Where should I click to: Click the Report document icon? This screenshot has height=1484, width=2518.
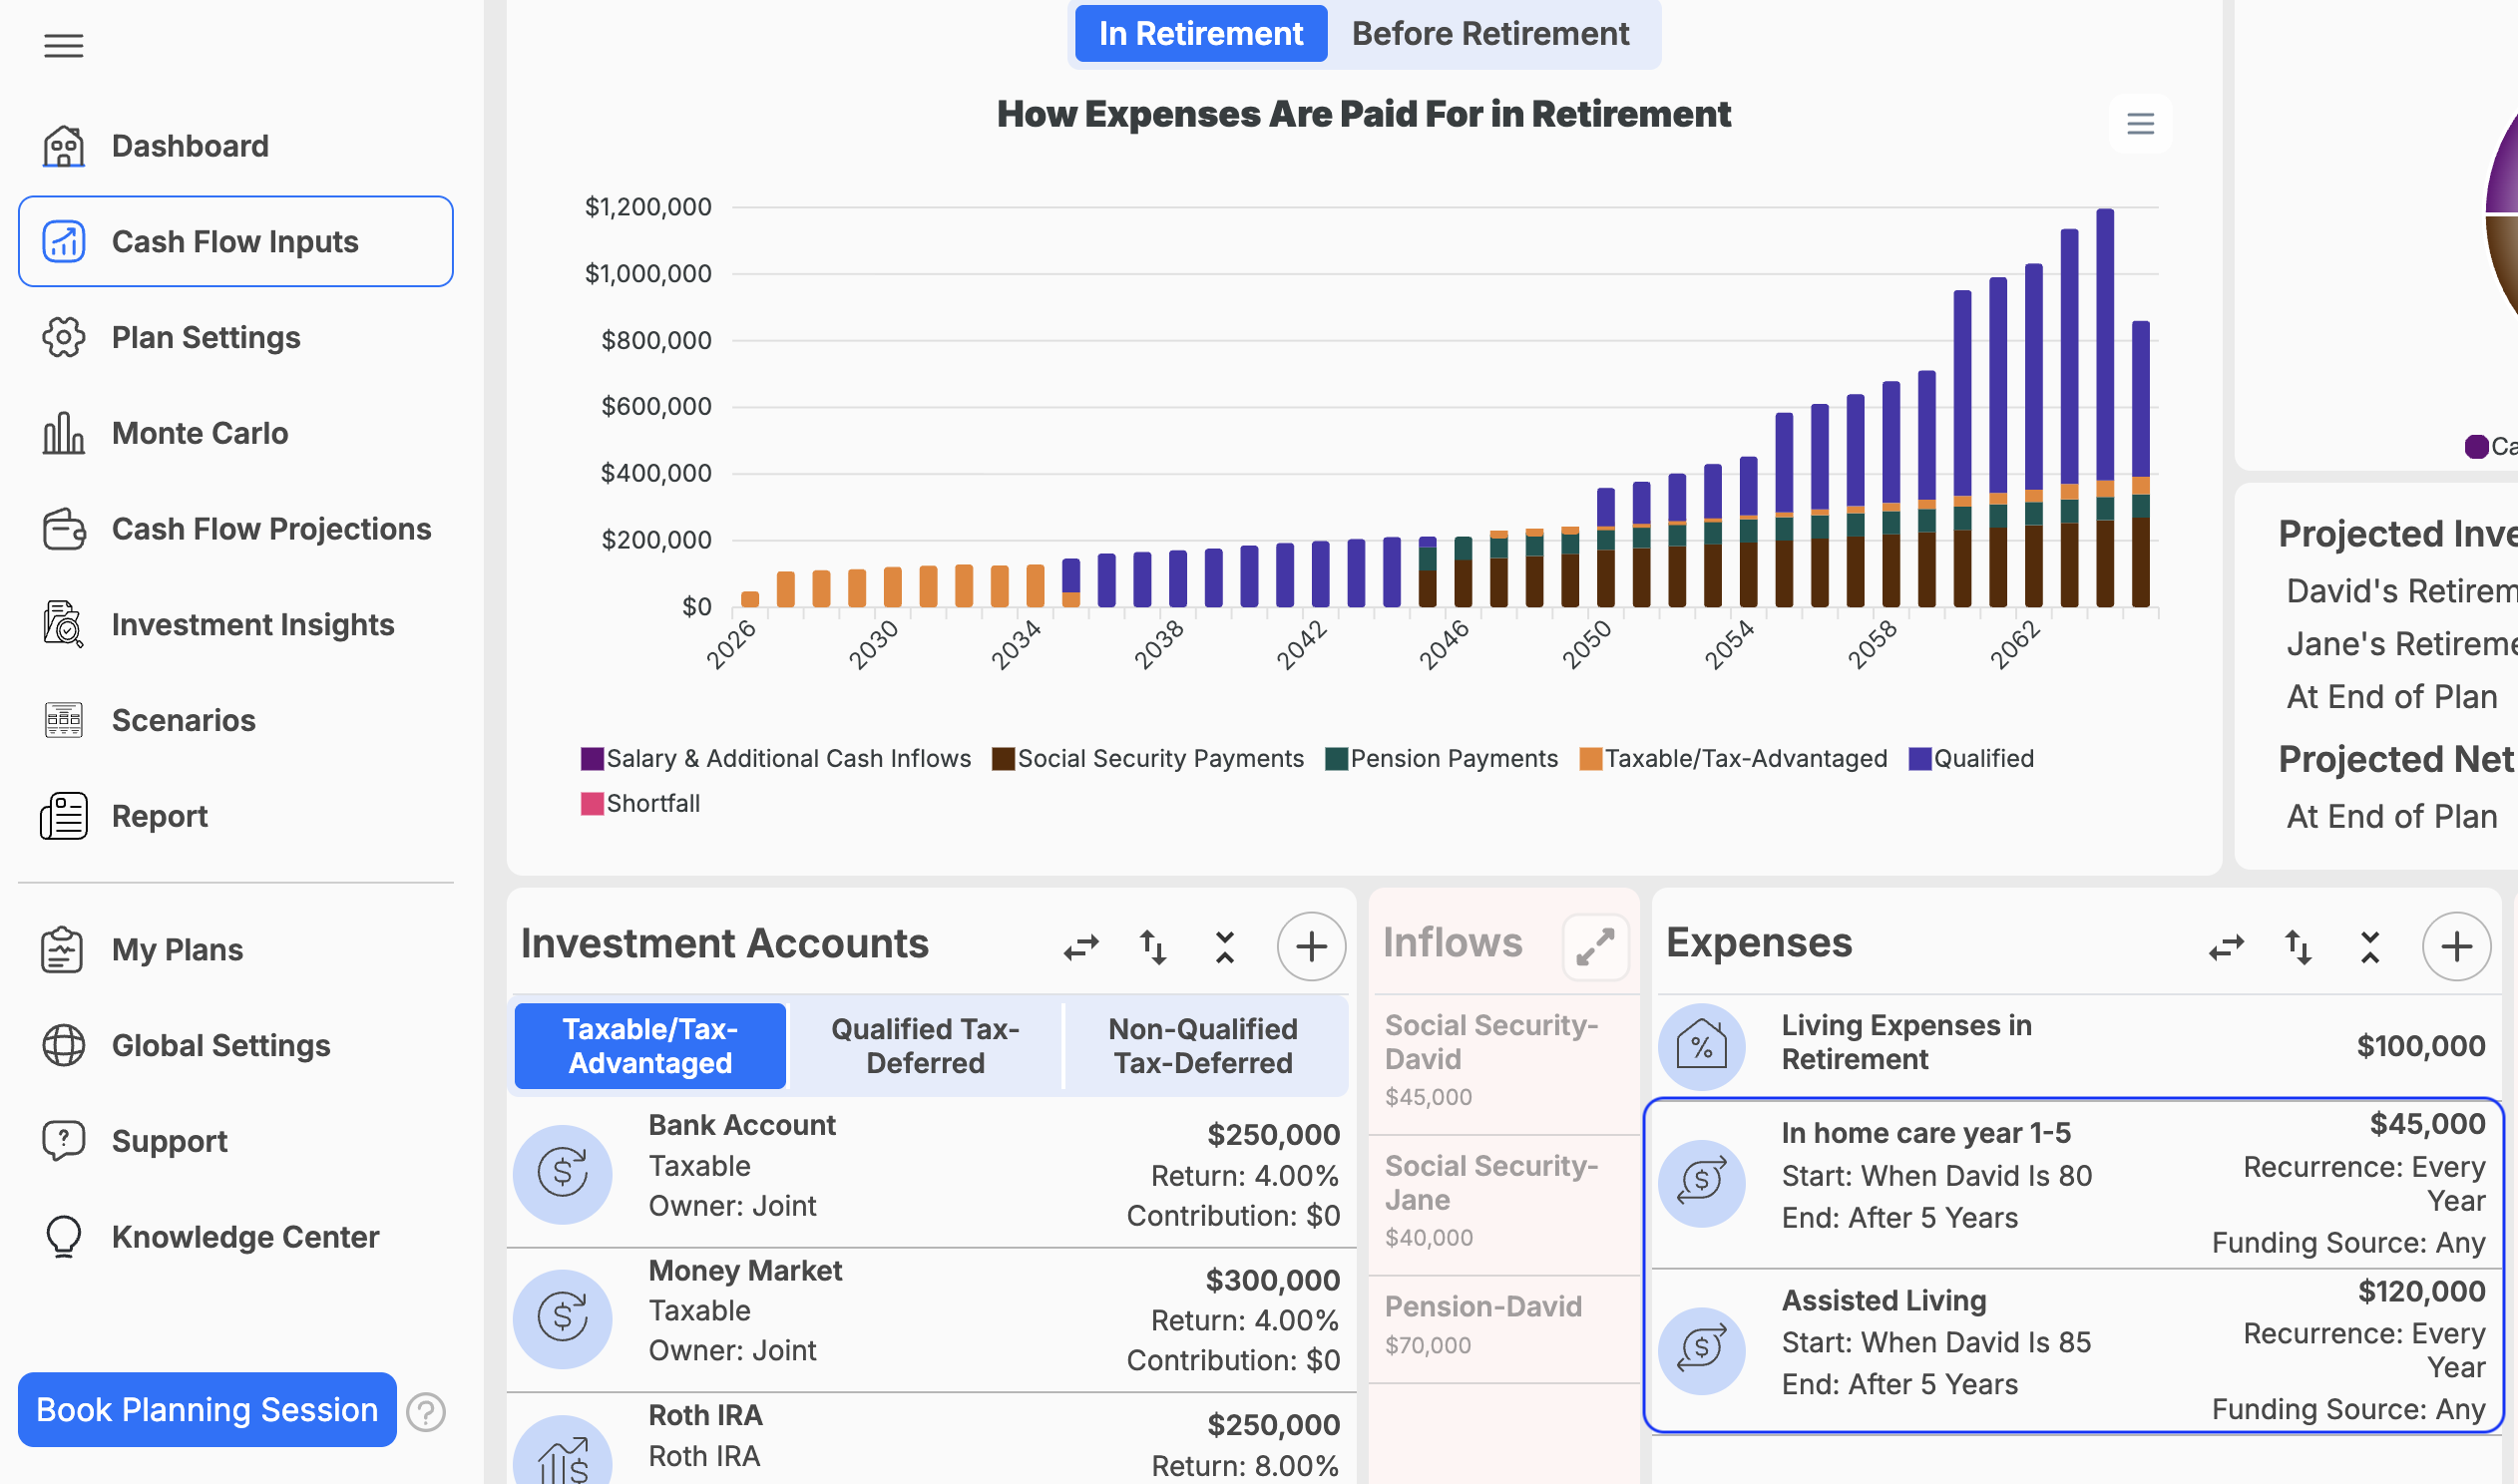(63, 816)
